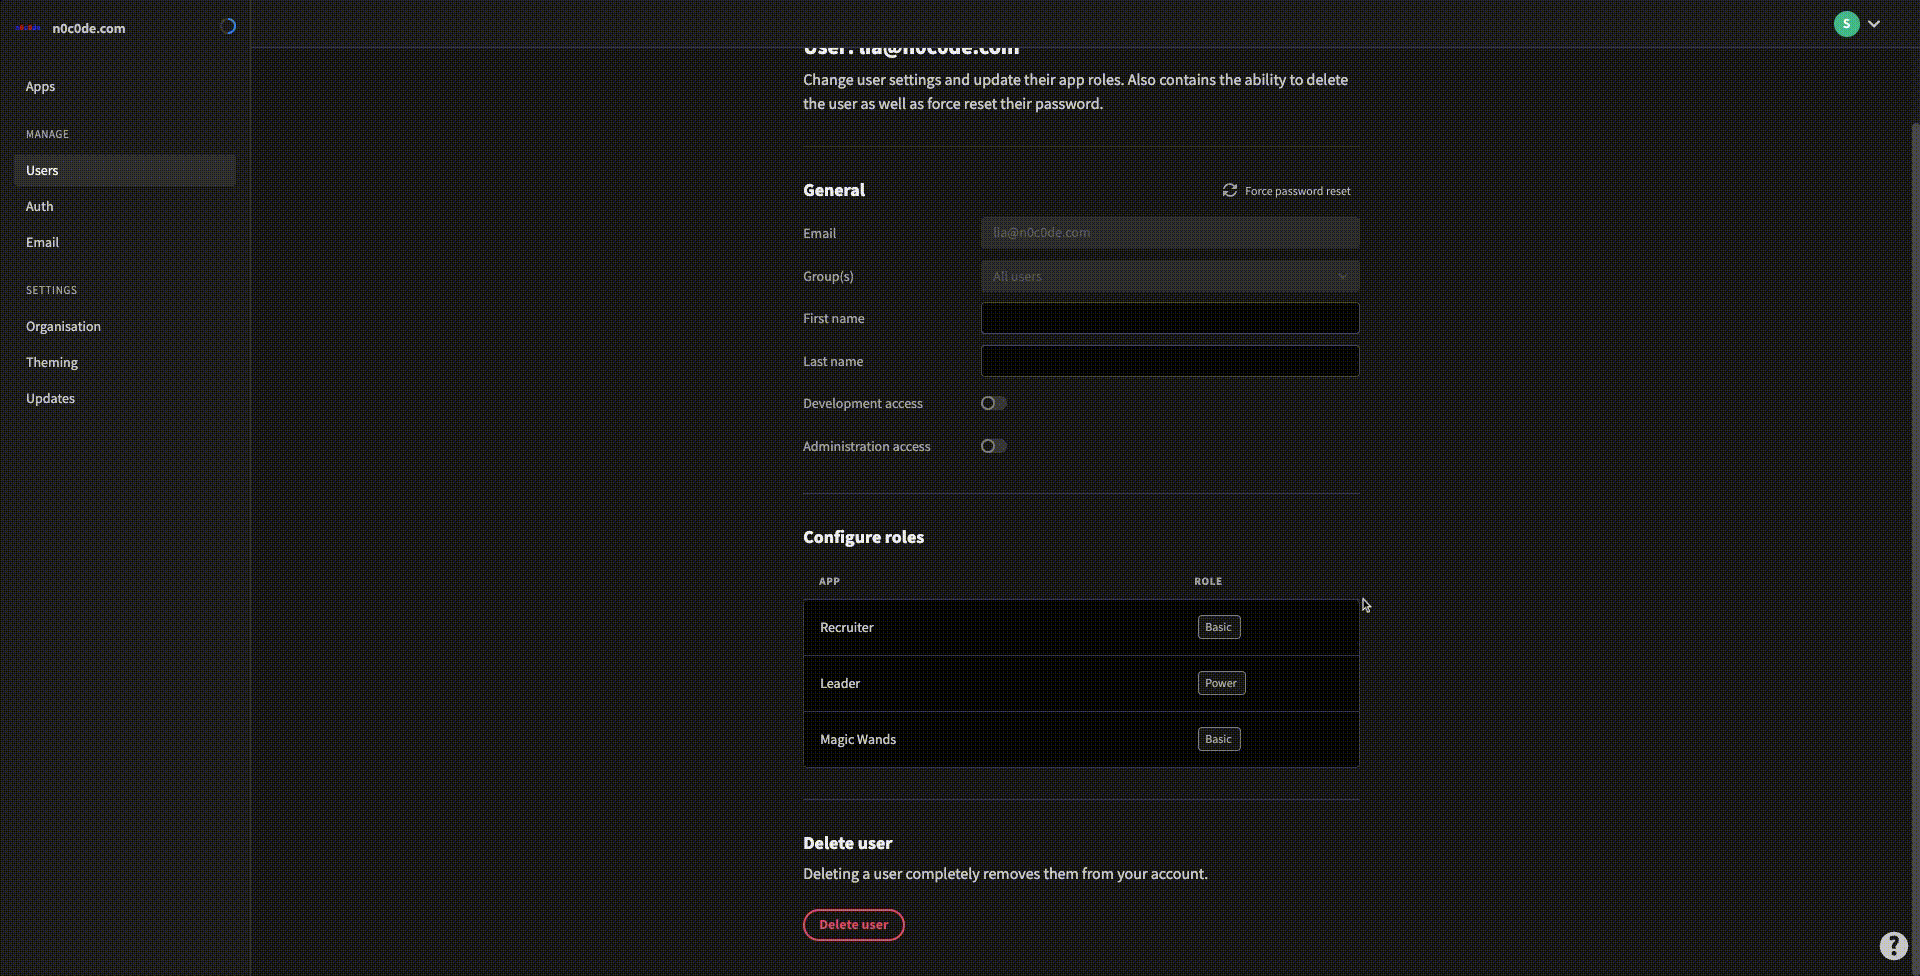Click the Configure roles heading
1920x976 pixels.
[x=863, y=537]
